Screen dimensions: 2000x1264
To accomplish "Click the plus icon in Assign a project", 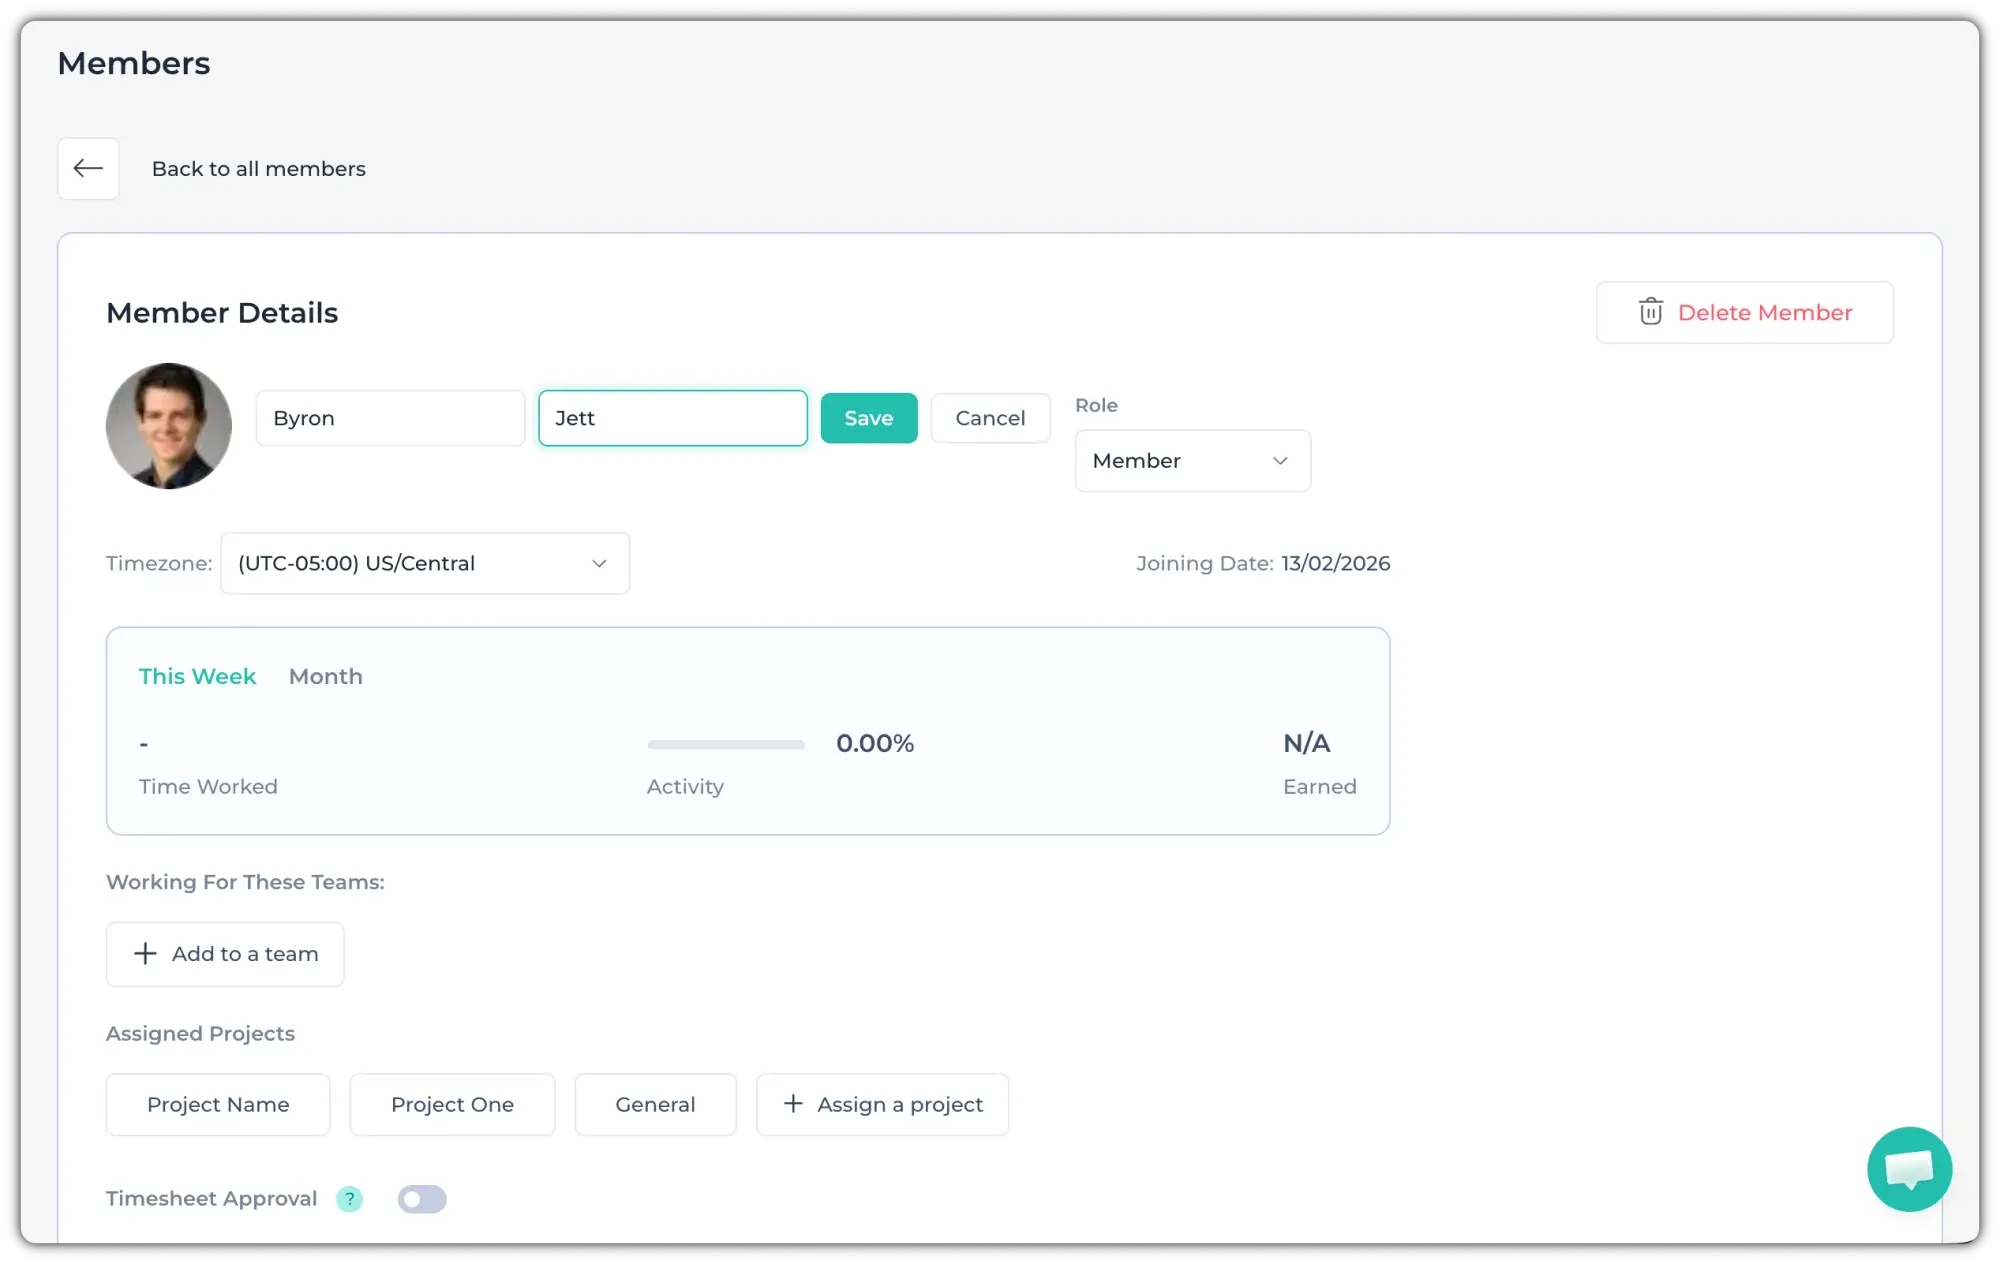I will [793, 1103].
